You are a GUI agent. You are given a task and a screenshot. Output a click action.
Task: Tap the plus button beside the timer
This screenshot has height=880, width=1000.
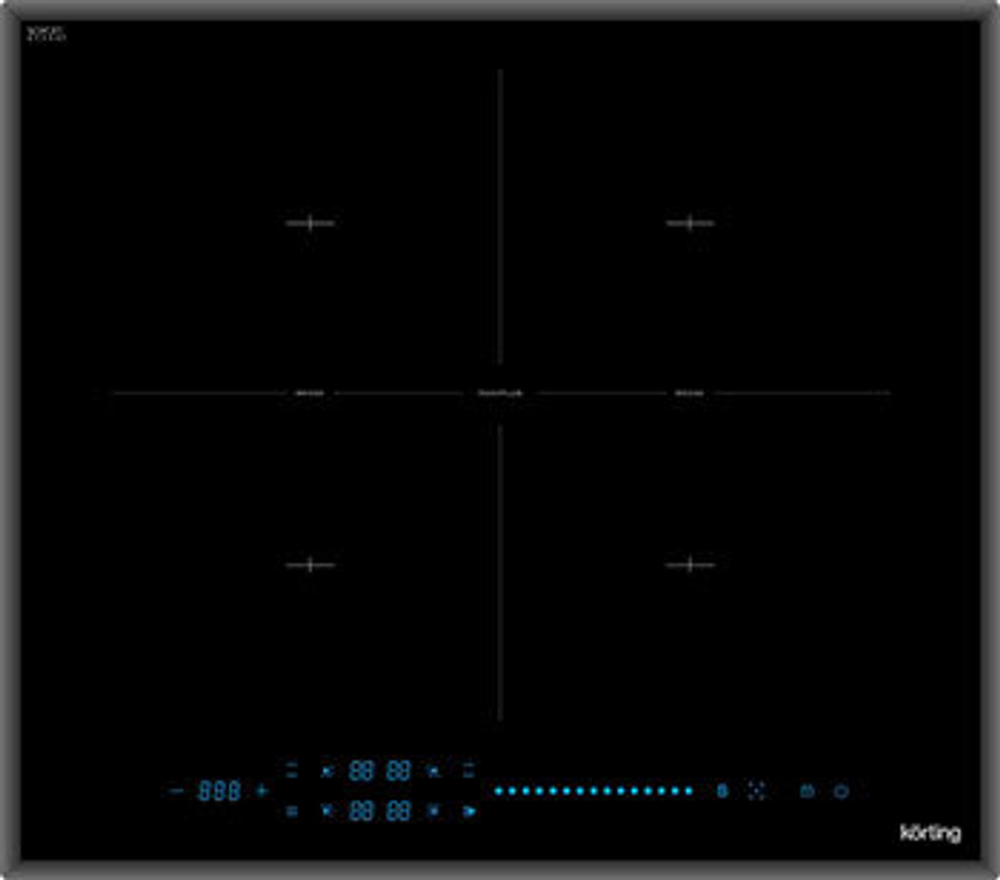click(x=262, y=791)
